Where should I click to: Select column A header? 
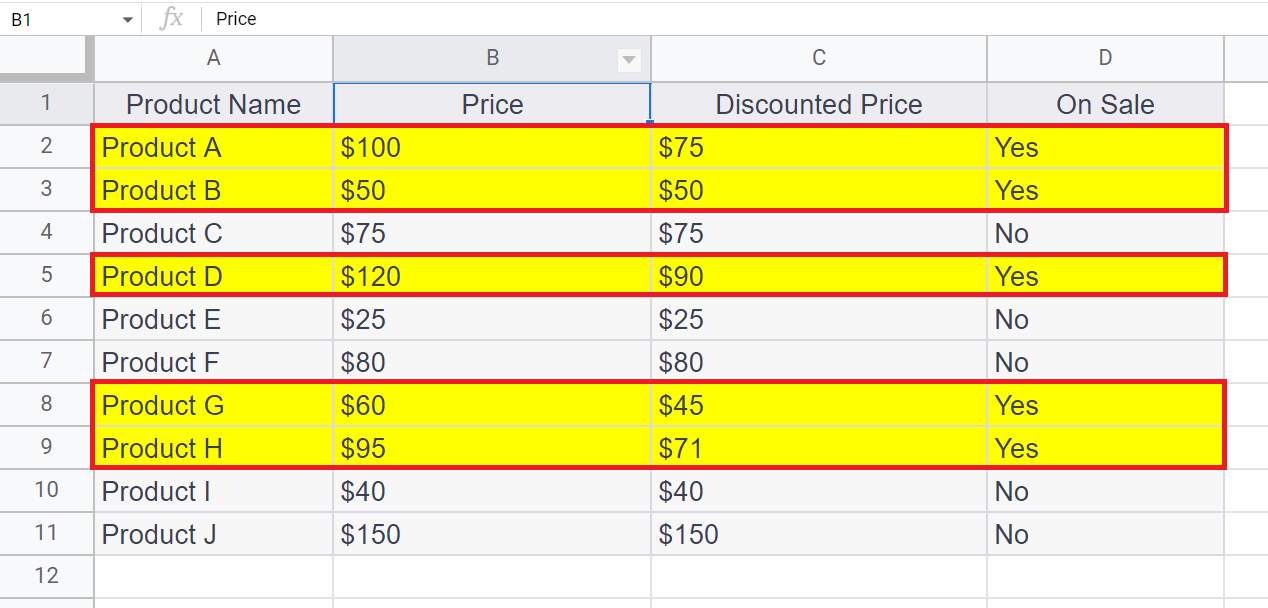coord(213,59)
